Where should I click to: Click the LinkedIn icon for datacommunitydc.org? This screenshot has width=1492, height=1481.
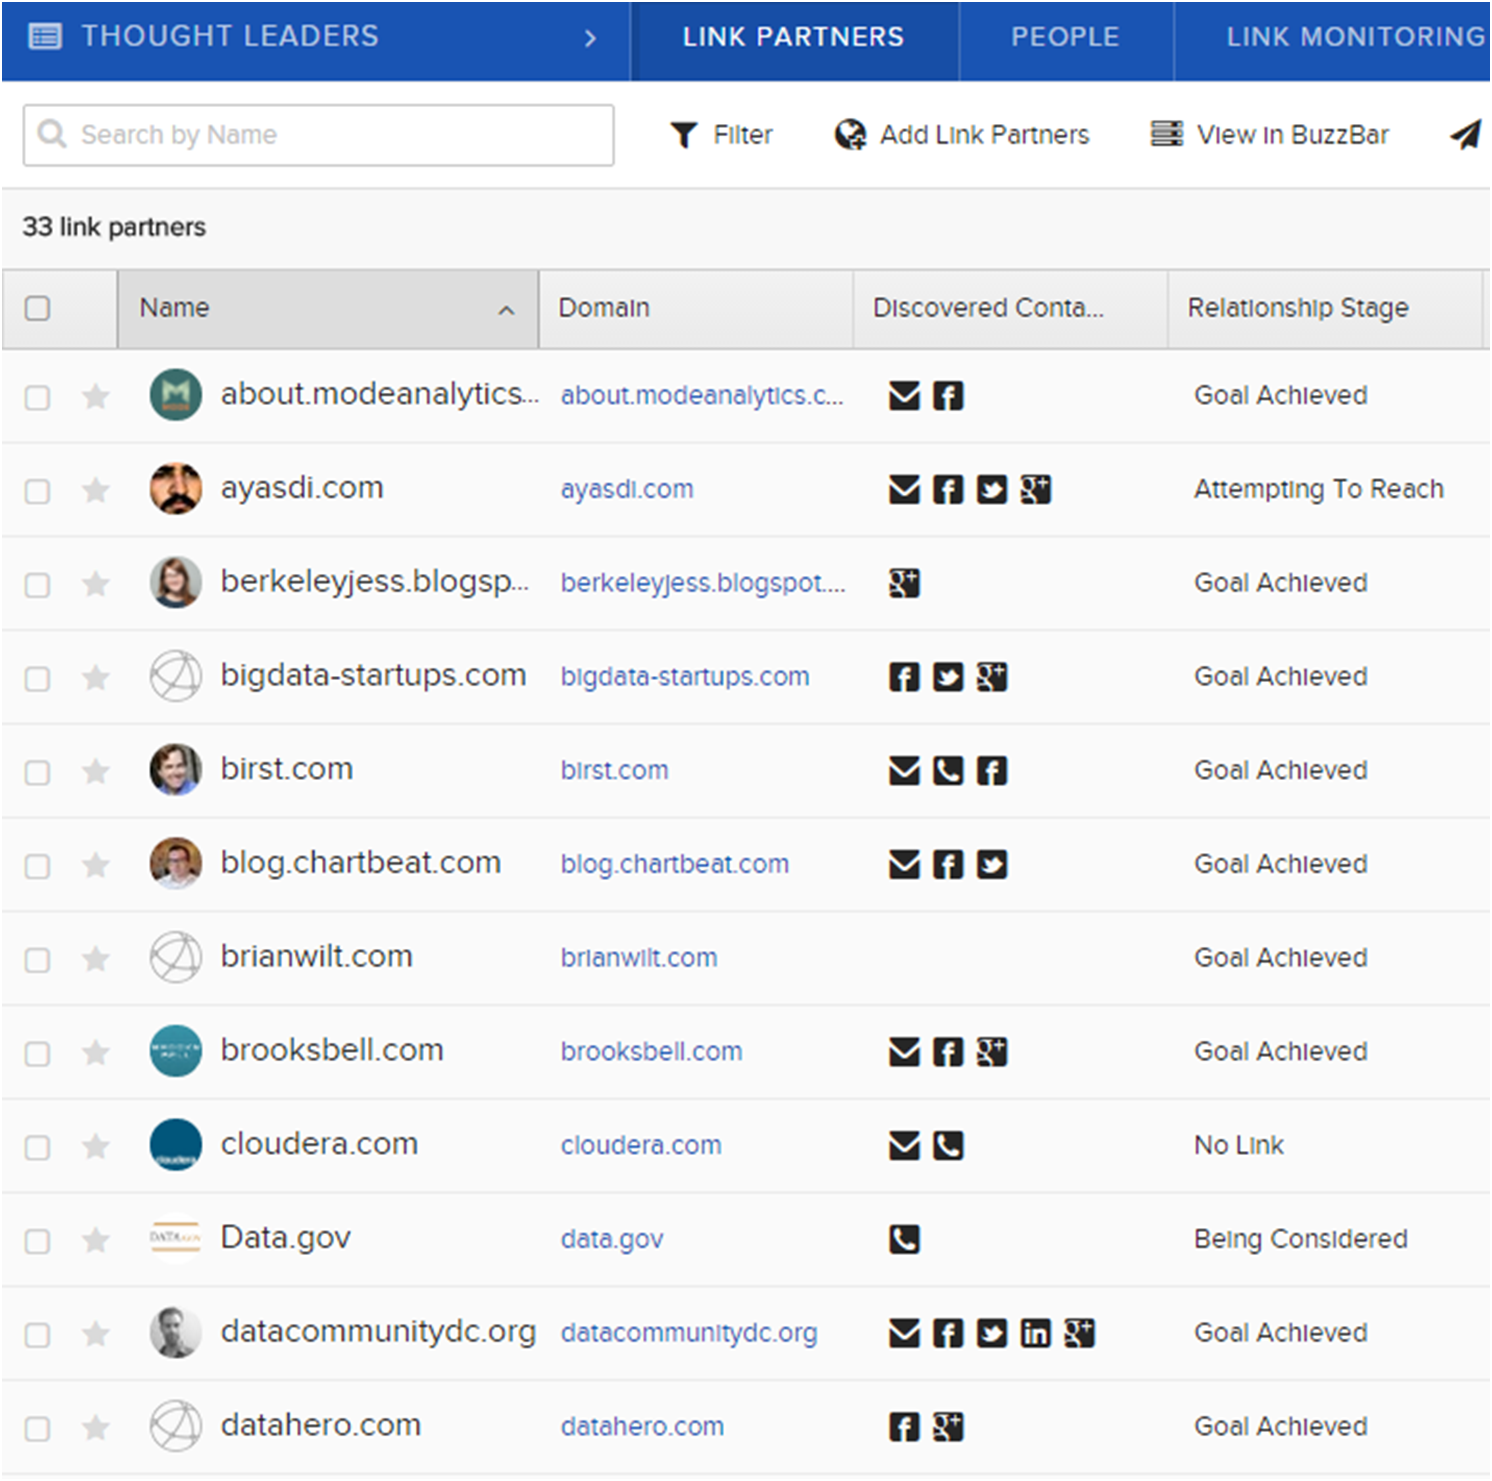(x=1035, y=1333)
